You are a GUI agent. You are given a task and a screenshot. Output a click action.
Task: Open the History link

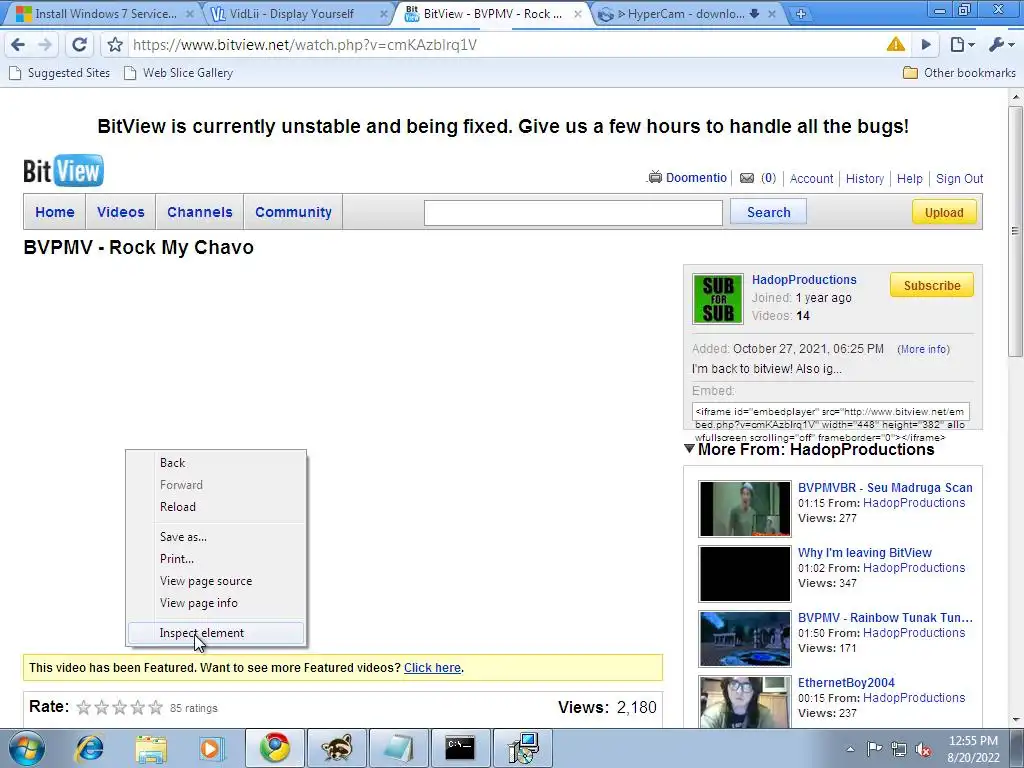point(865,178)
